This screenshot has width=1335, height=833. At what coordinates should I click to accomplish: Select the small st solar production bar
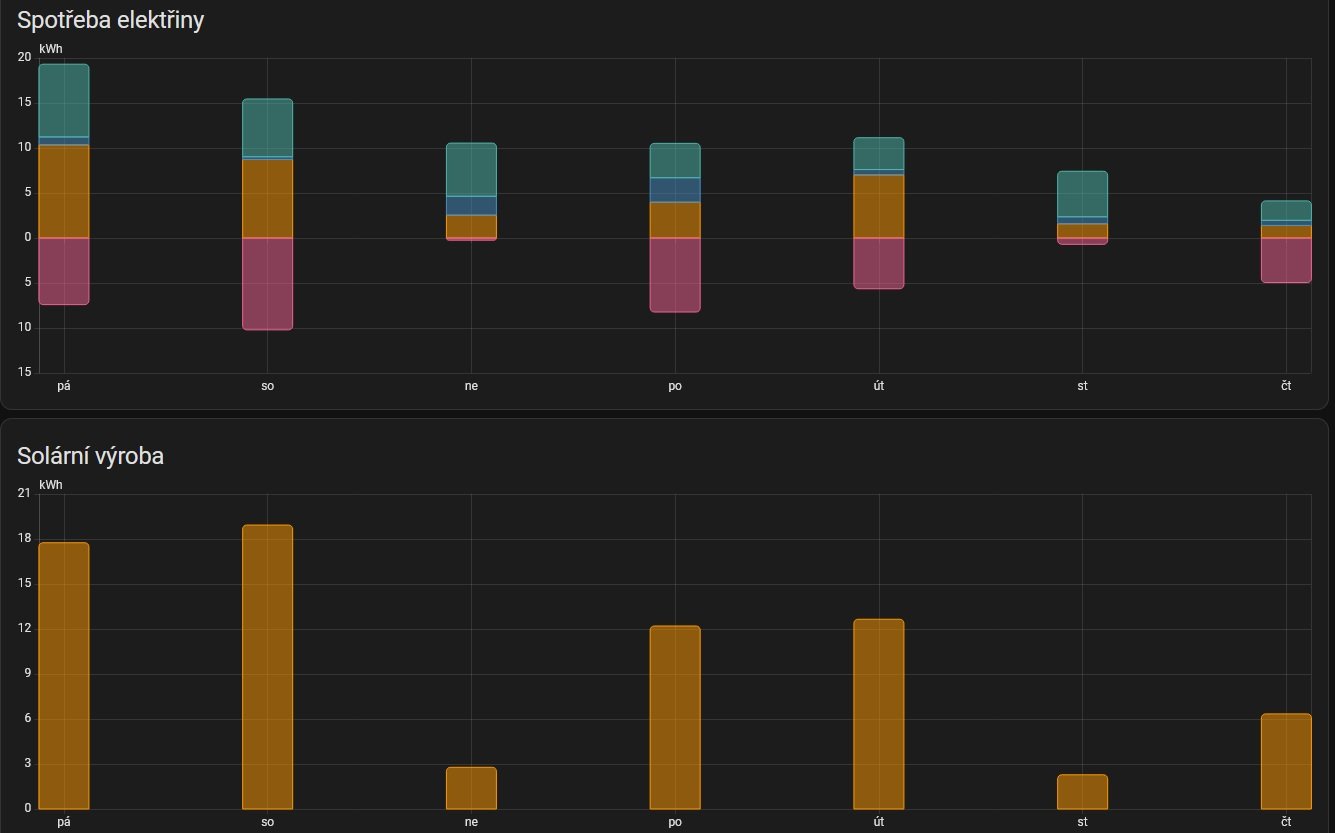click(x=1082, y=792)
